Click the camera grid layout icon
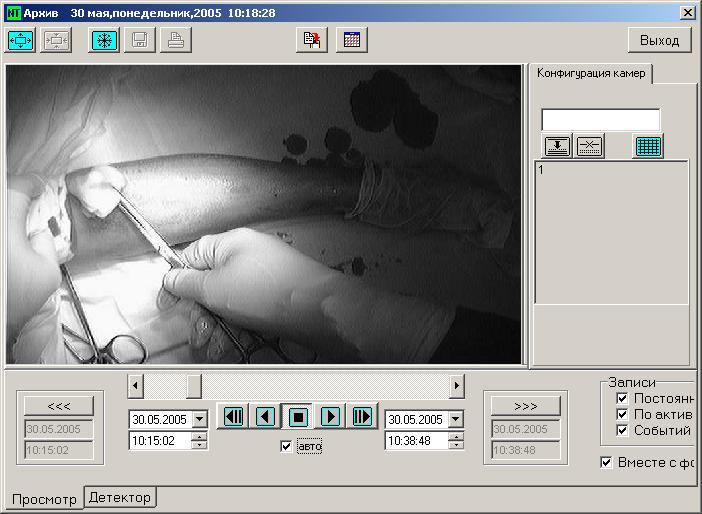The height and width of the screenshot is (514, 702). pos(649,146)
